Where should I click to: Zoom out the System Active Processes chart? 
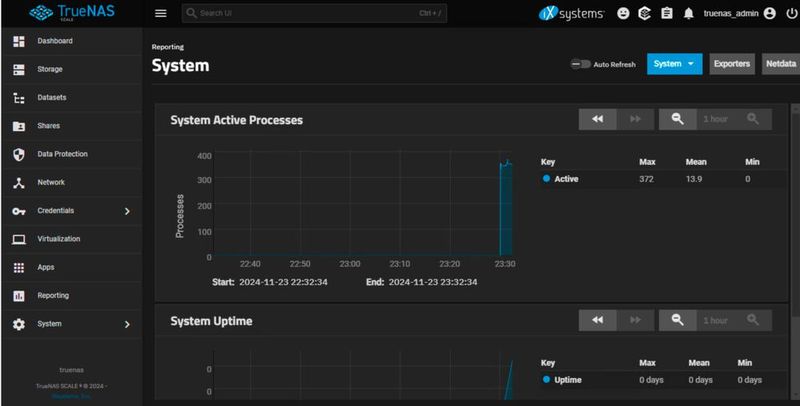click(677, 119)
